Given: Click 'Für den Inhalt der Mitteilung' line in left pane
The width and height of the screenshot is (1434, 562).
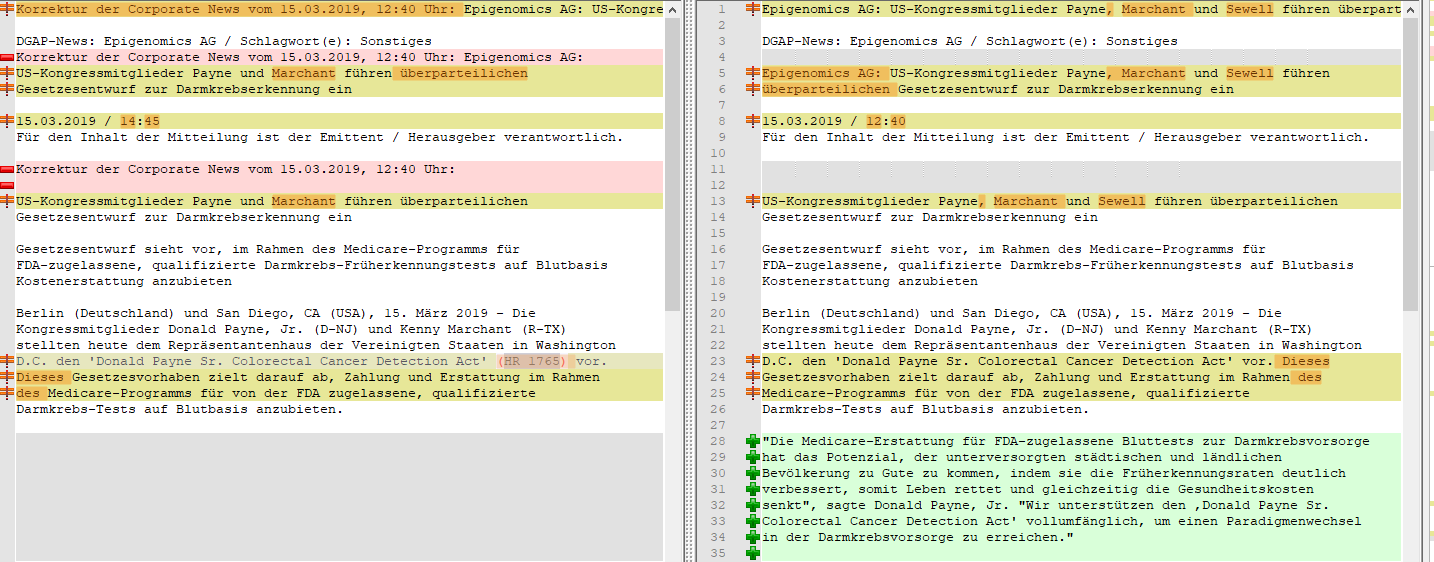Looking at the screenshot, I should tap(319, 137).
